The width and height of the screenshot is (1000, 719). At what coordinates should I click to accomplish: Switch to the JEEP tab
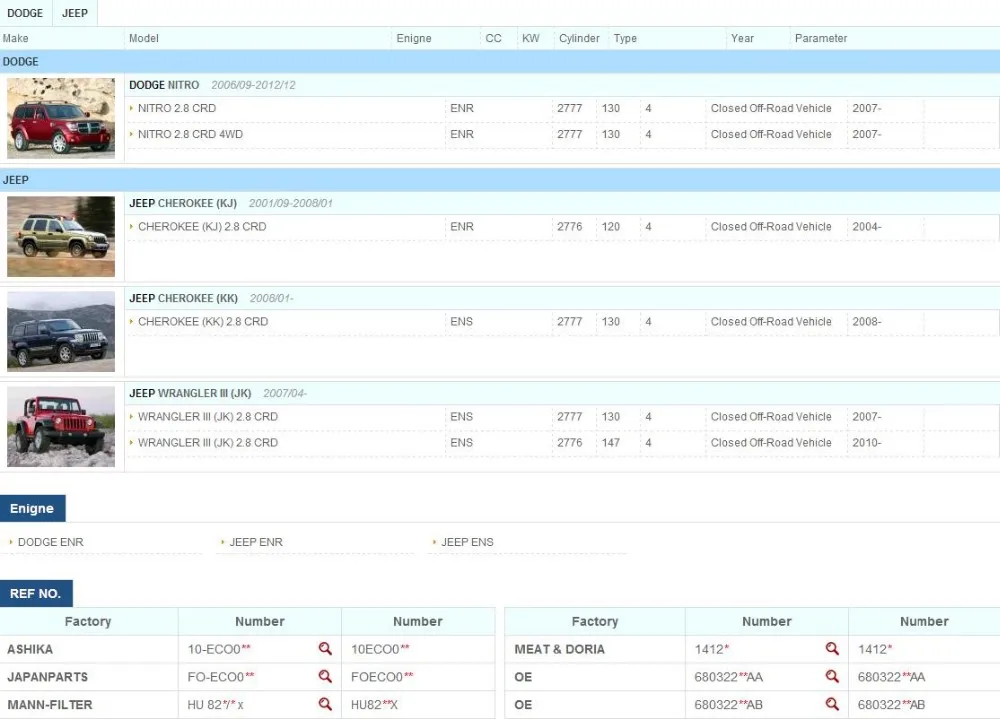(x=75, y=13)
